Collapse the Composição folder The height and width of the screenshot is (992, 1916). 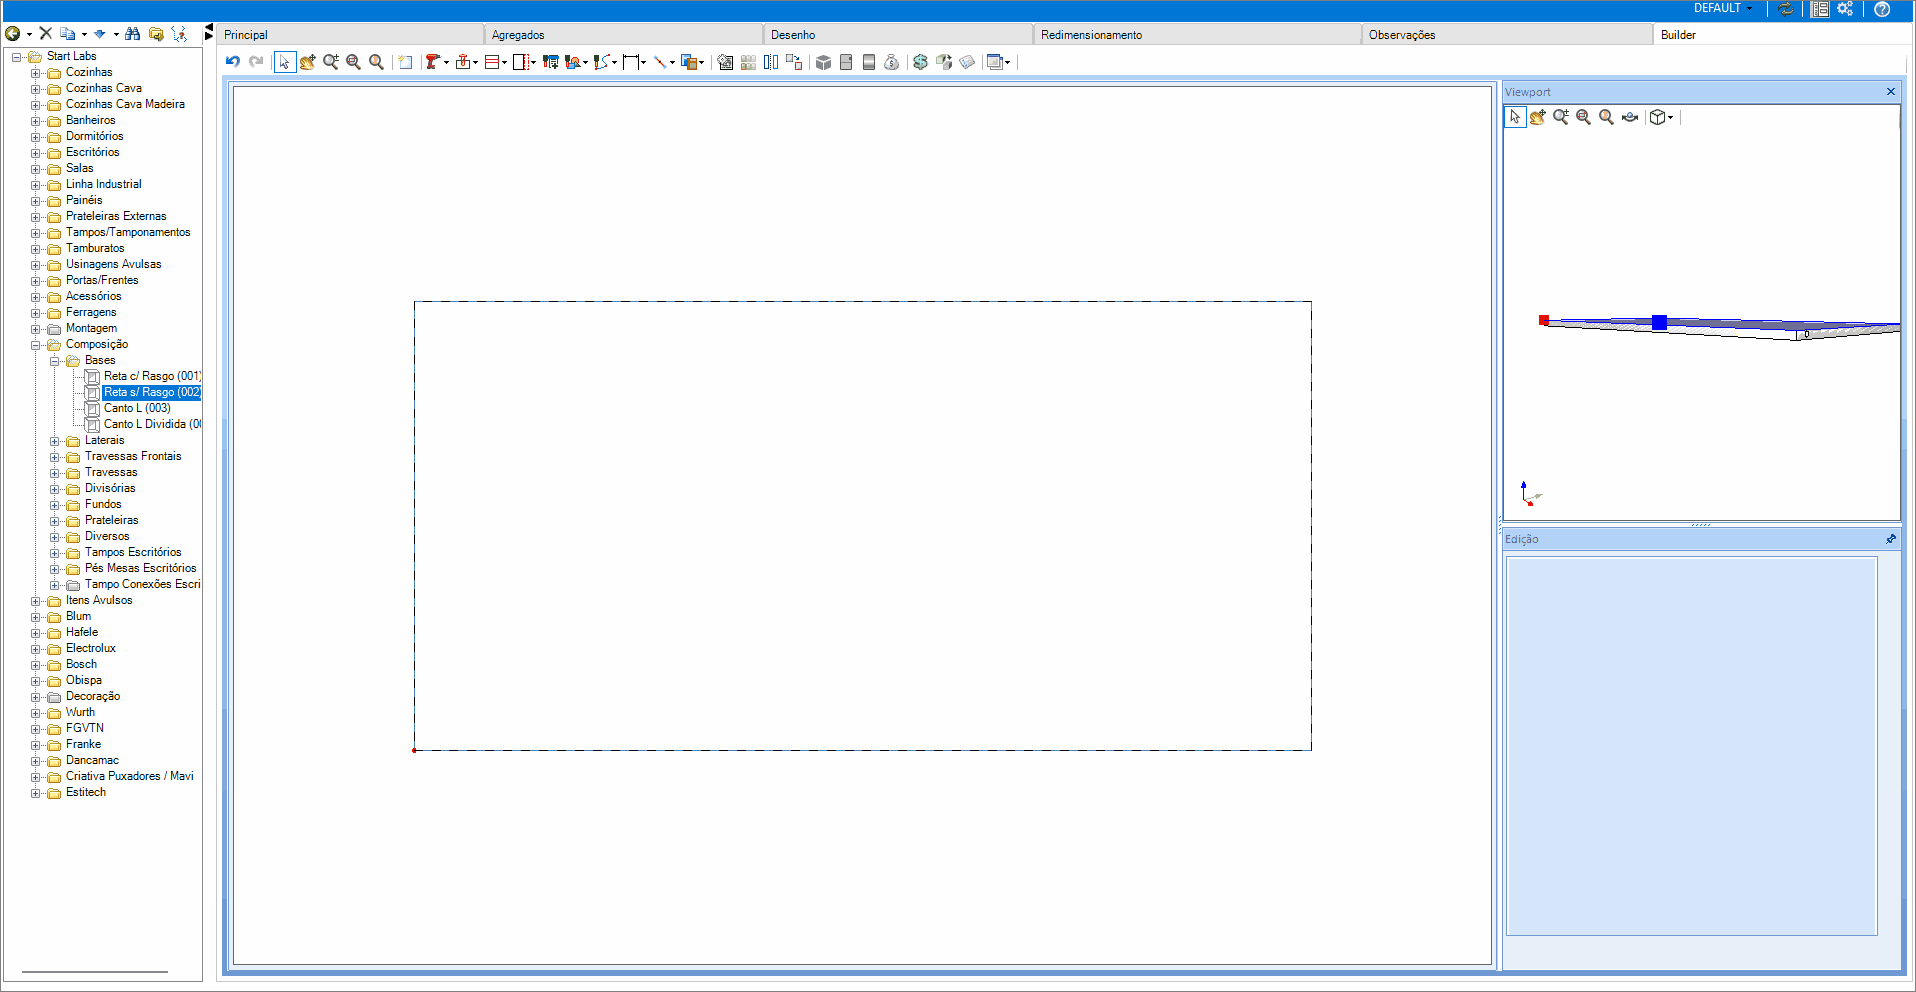point(36,345)
